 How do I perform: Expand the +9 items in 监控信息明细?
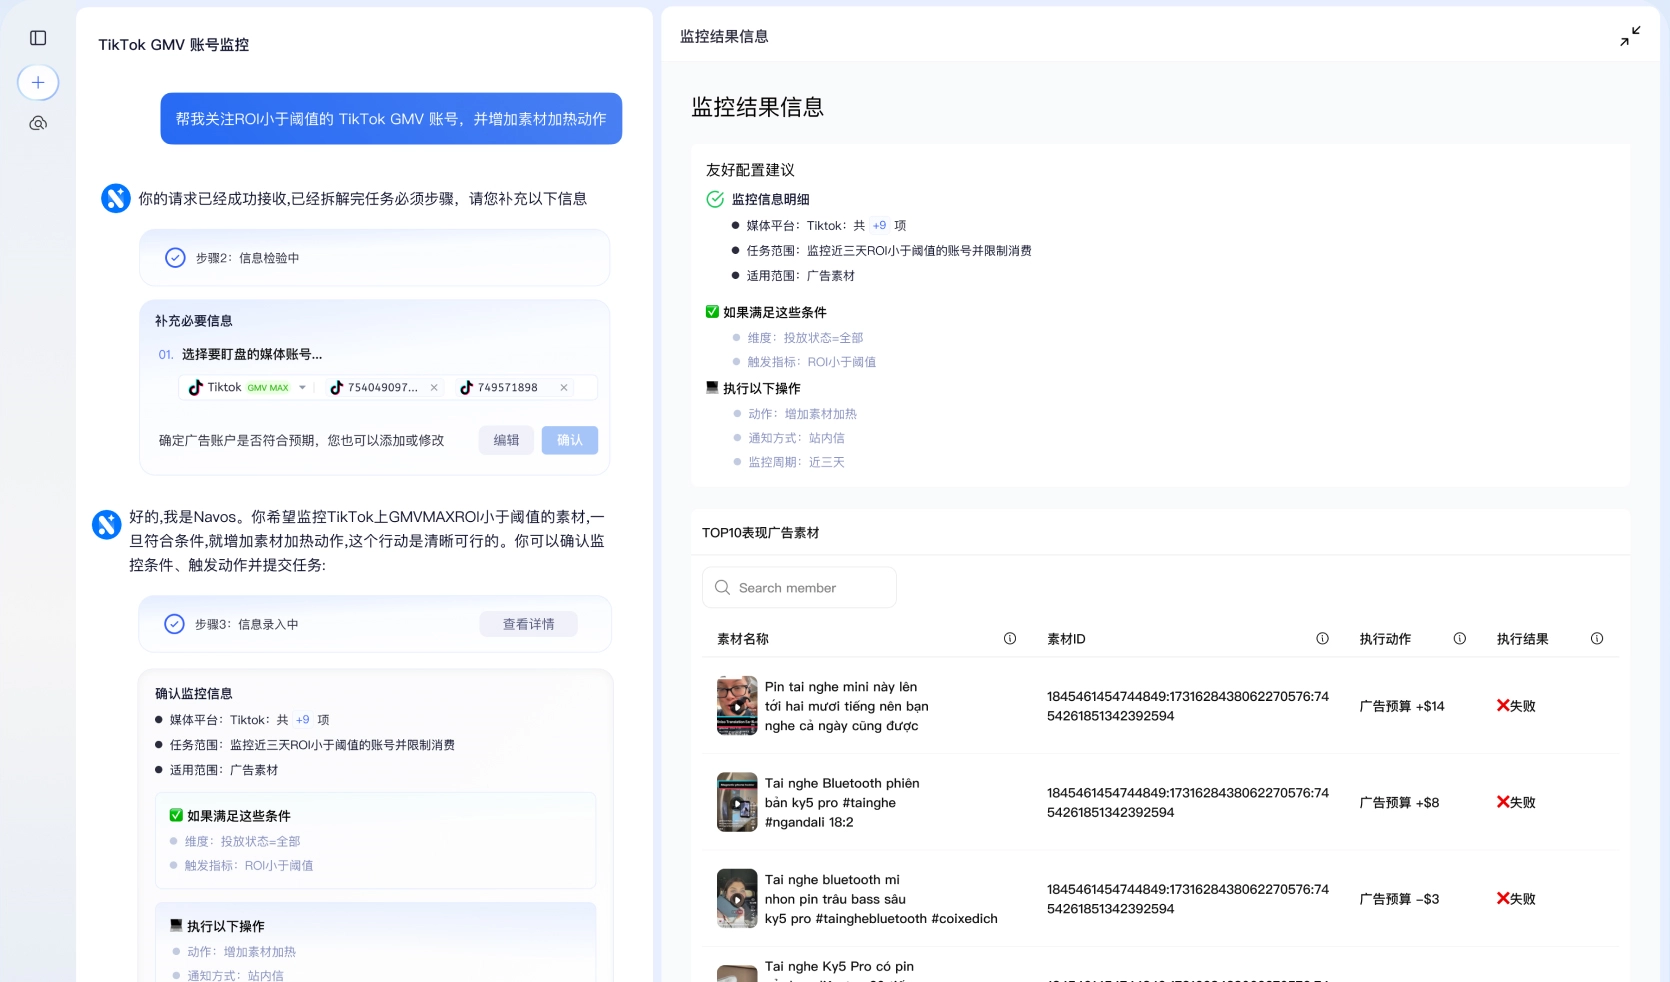click(879, 226)
